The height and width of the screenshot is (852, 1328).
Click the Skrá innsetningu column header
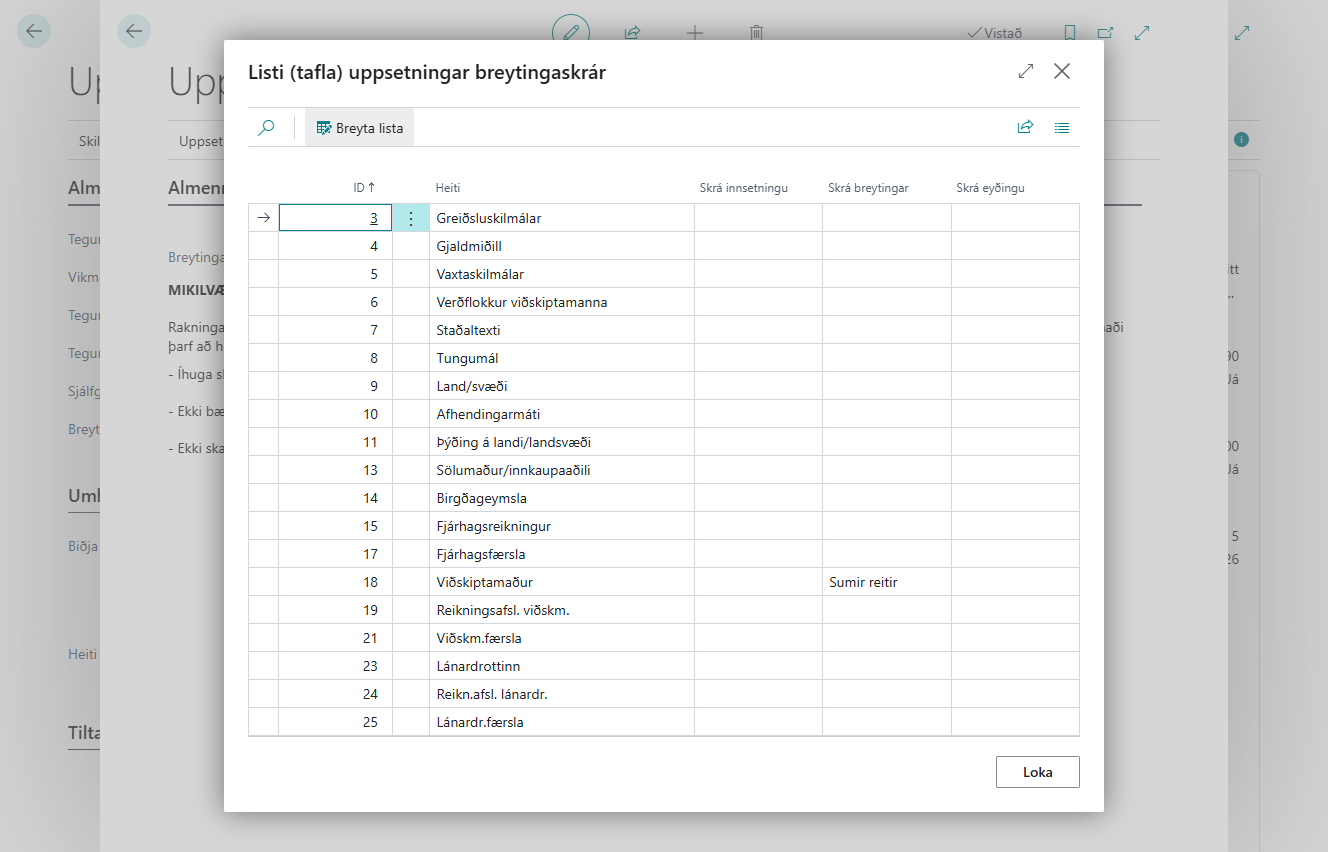click(x=744, y=187)
